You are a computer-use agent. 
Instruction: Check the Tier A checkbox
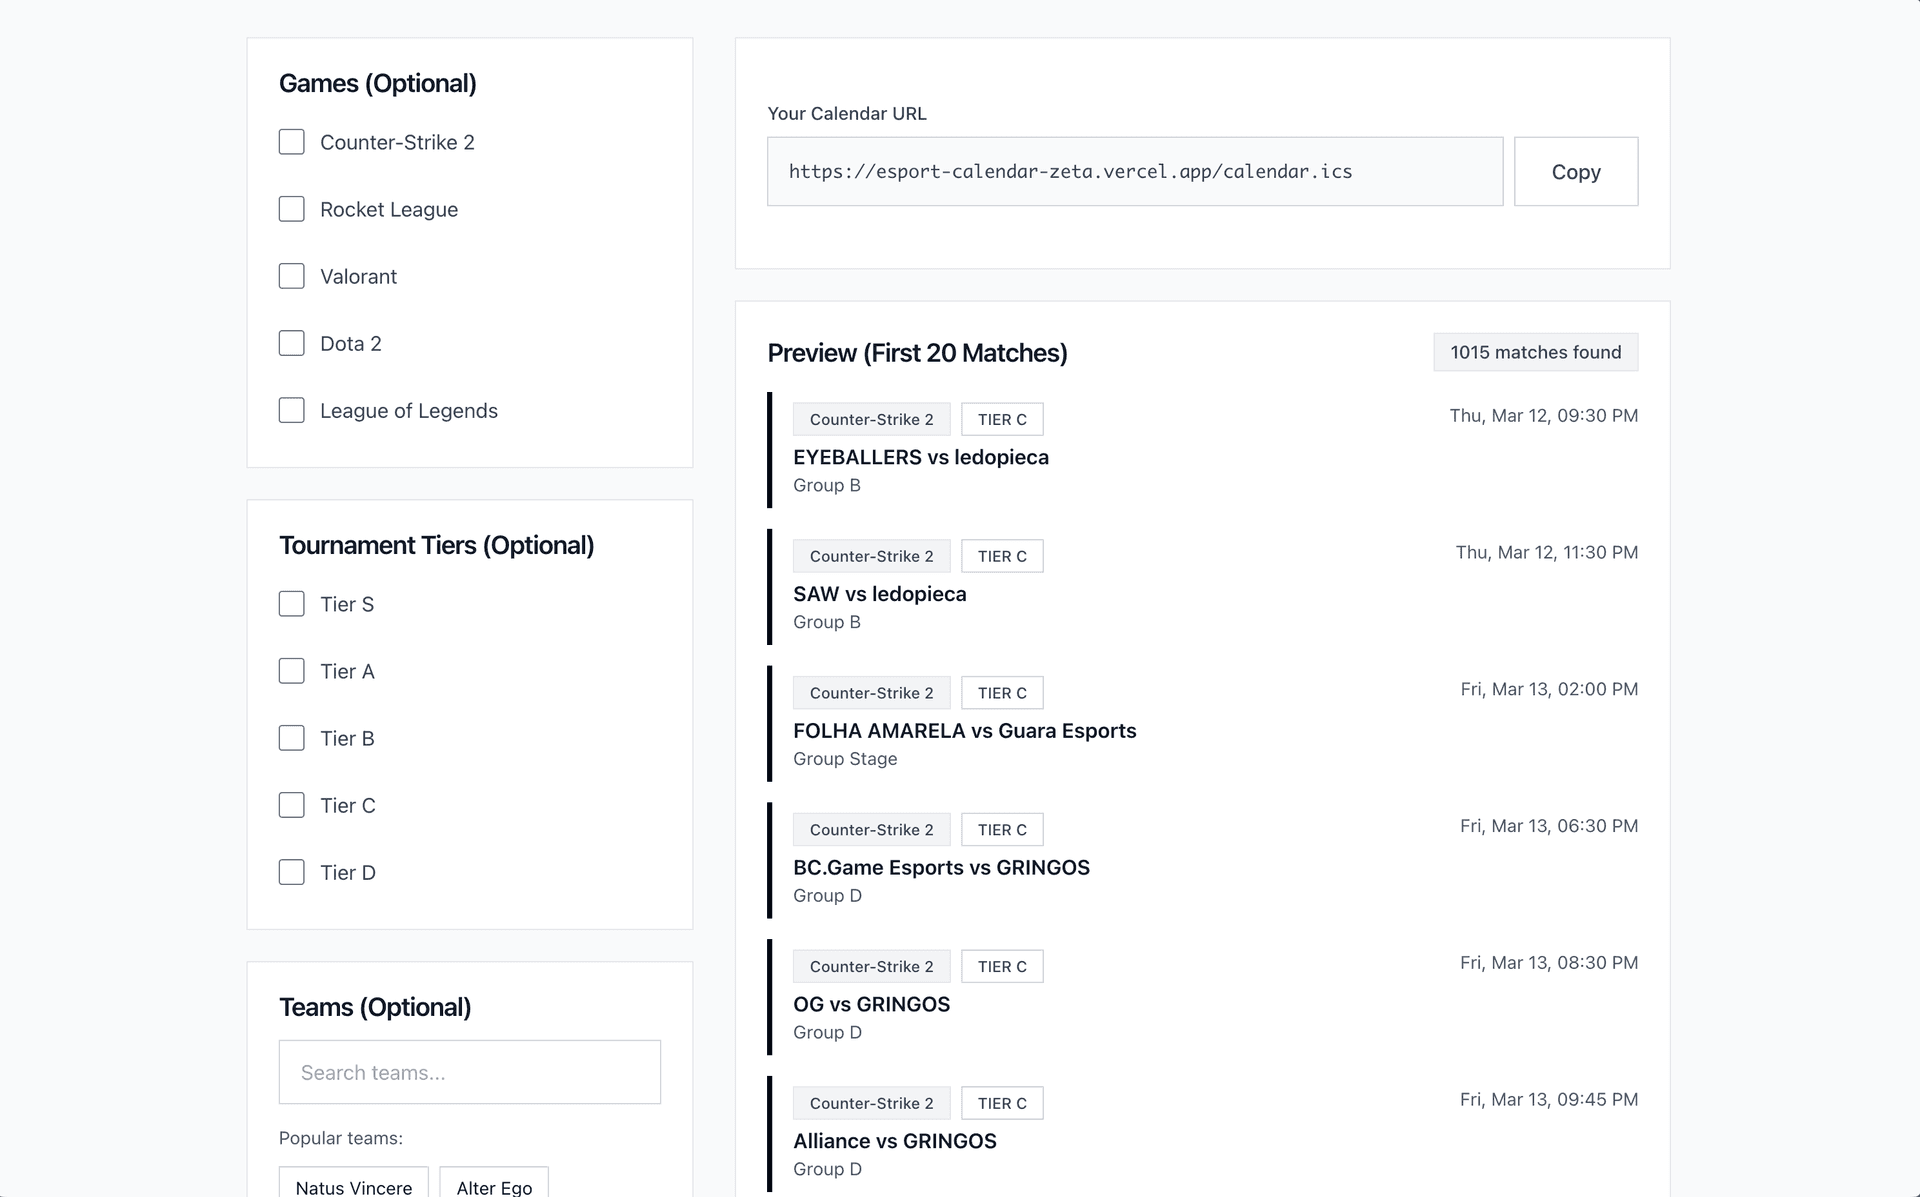point(291,671)
